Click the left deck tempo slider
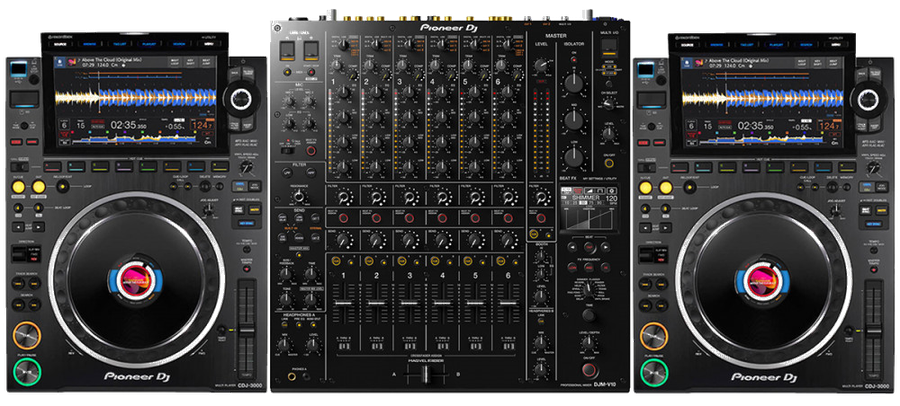900x406 pixels. pos(246,330)
